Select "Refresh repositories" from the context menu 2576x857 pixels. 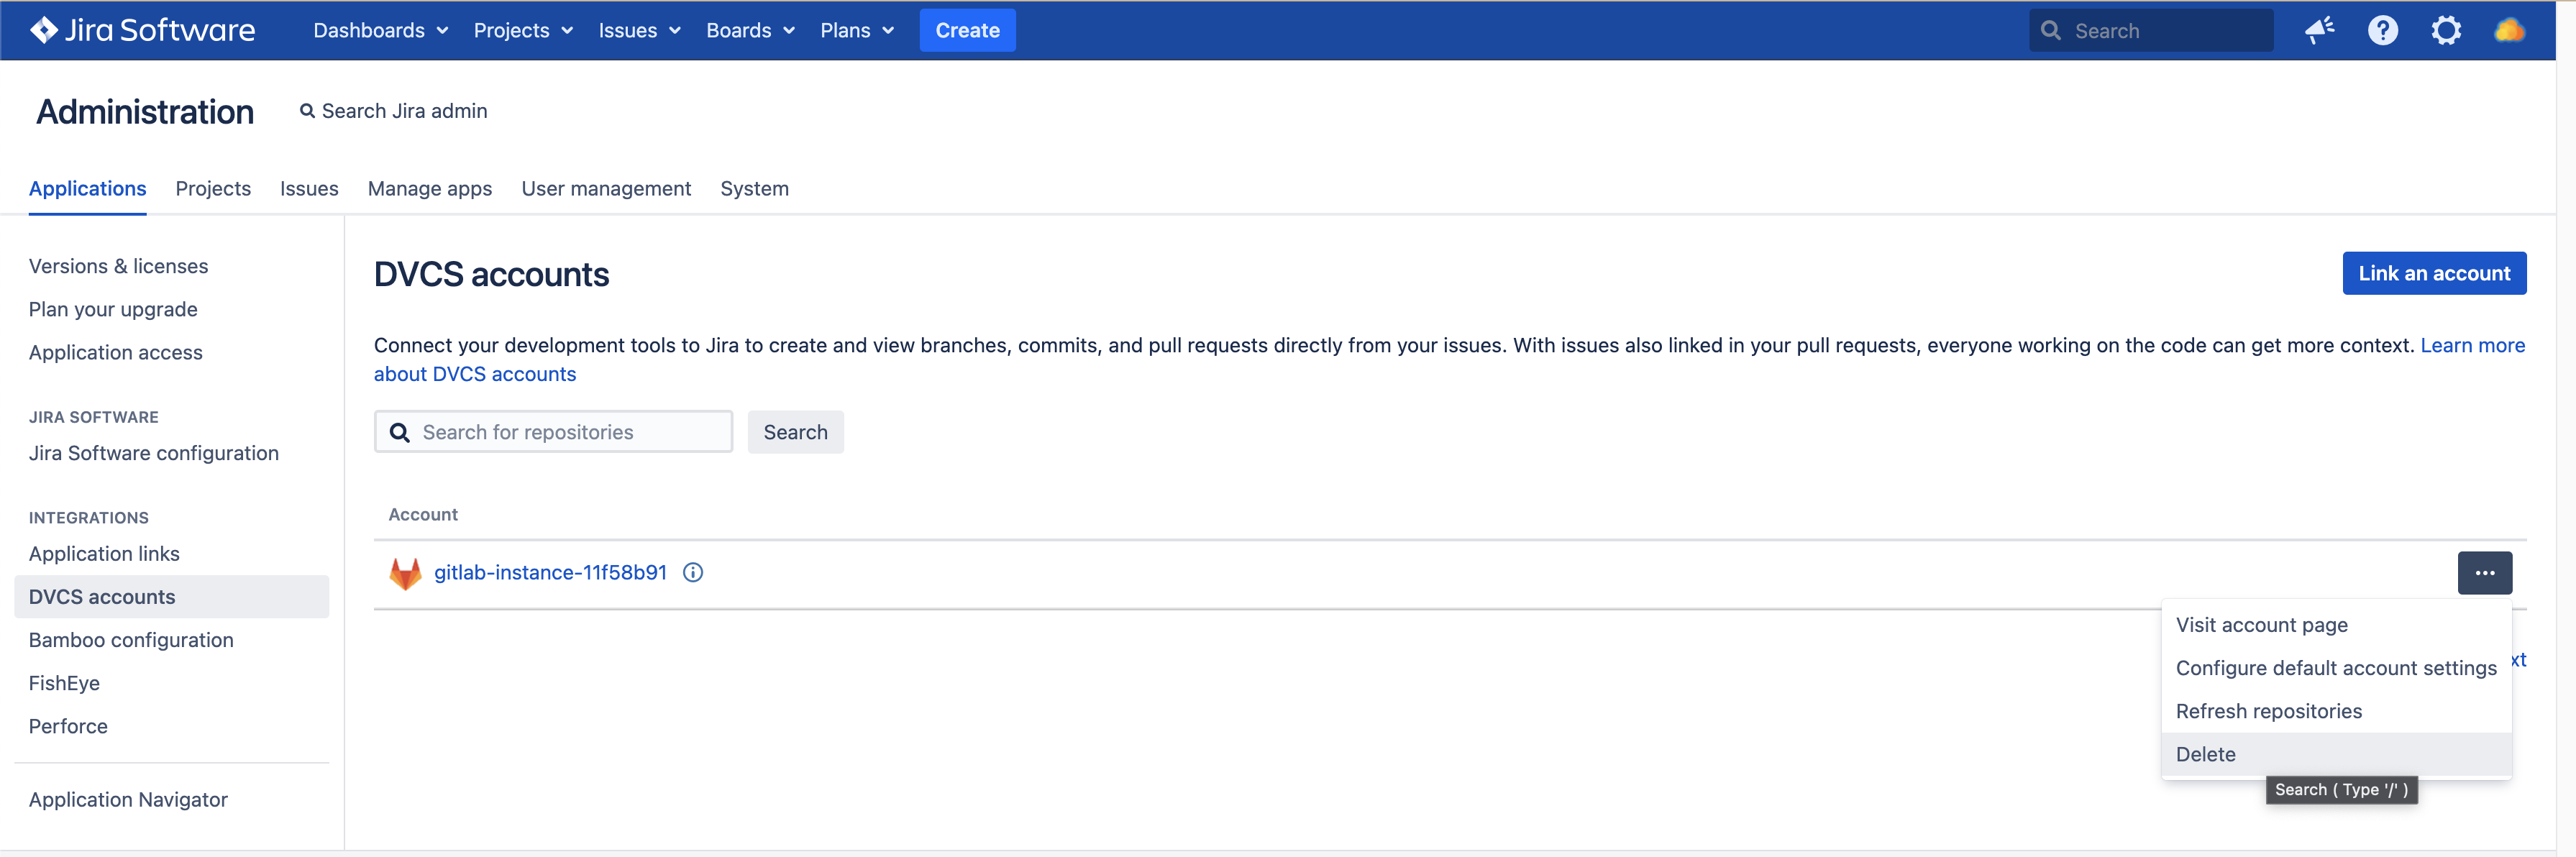(x=2269, y=710)
